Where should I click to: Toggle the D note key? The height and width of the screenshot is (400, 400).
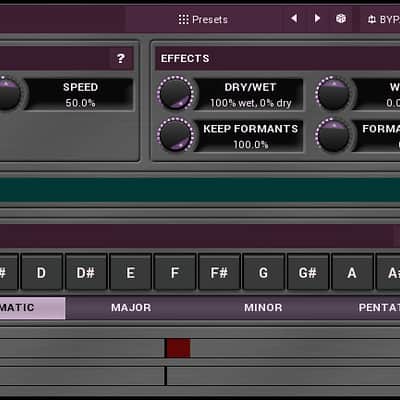coord(41,272)
